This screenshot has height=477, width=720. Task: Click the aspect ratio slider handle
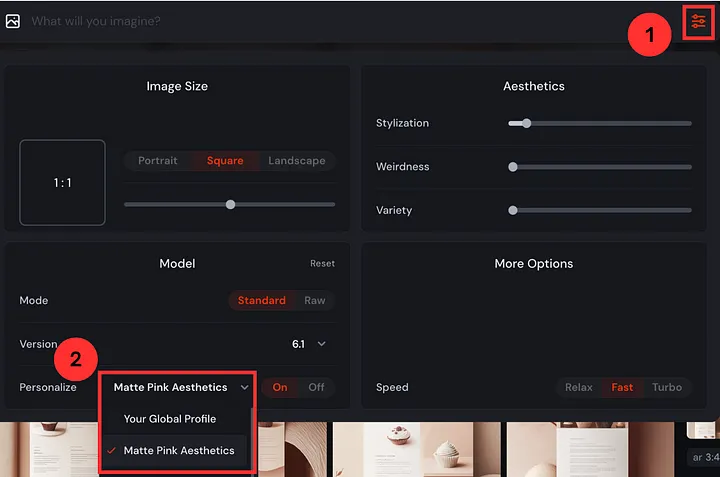[x=231, y=204]
